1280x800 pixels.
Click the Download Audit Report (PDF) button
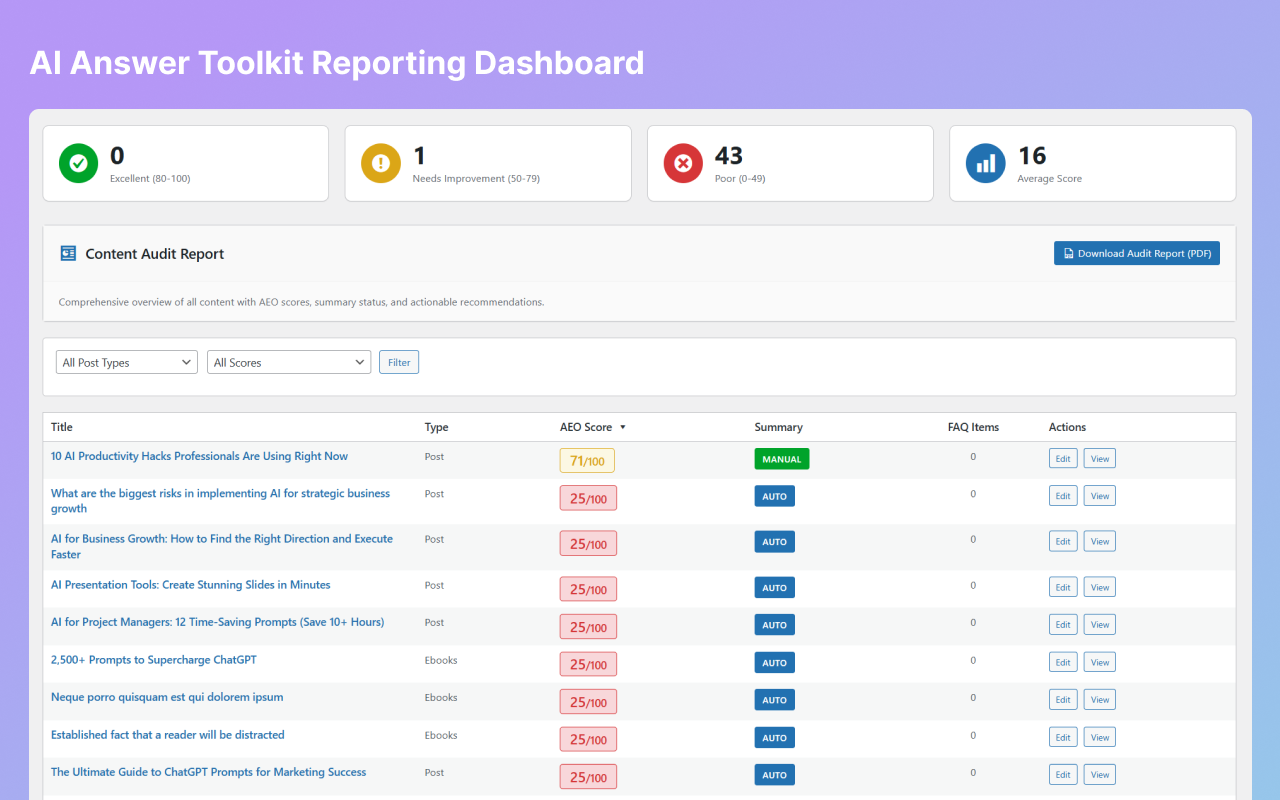[1136, 253]
